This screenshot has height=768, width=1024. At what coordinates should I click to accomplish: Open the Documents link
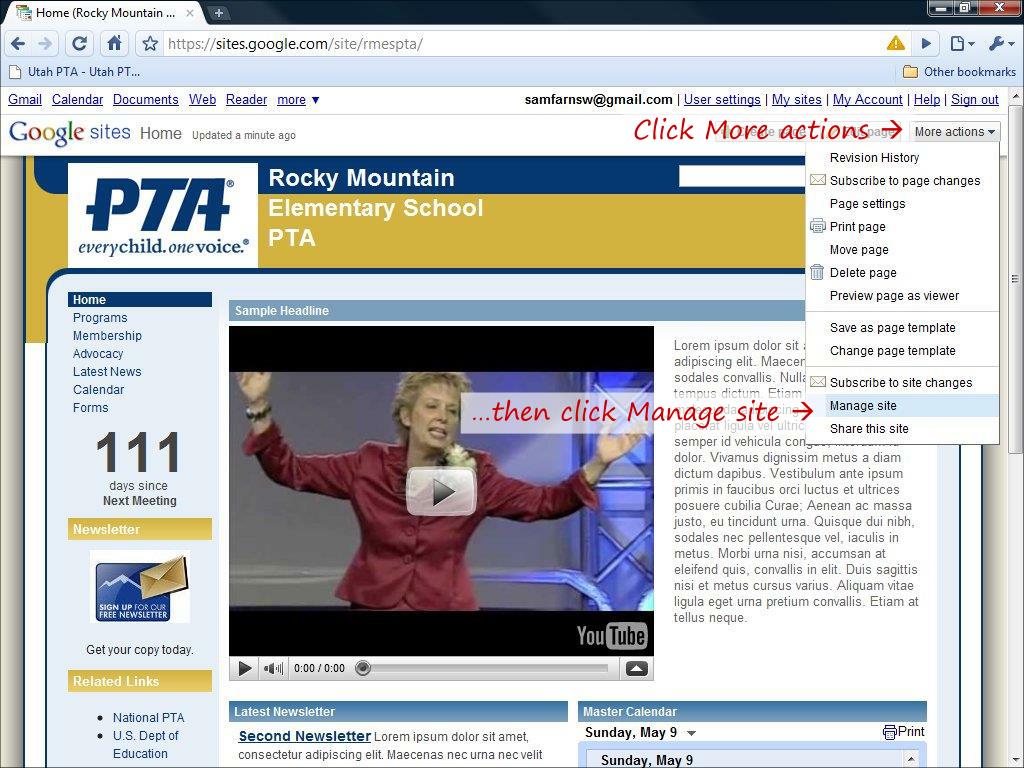[146, 99]
